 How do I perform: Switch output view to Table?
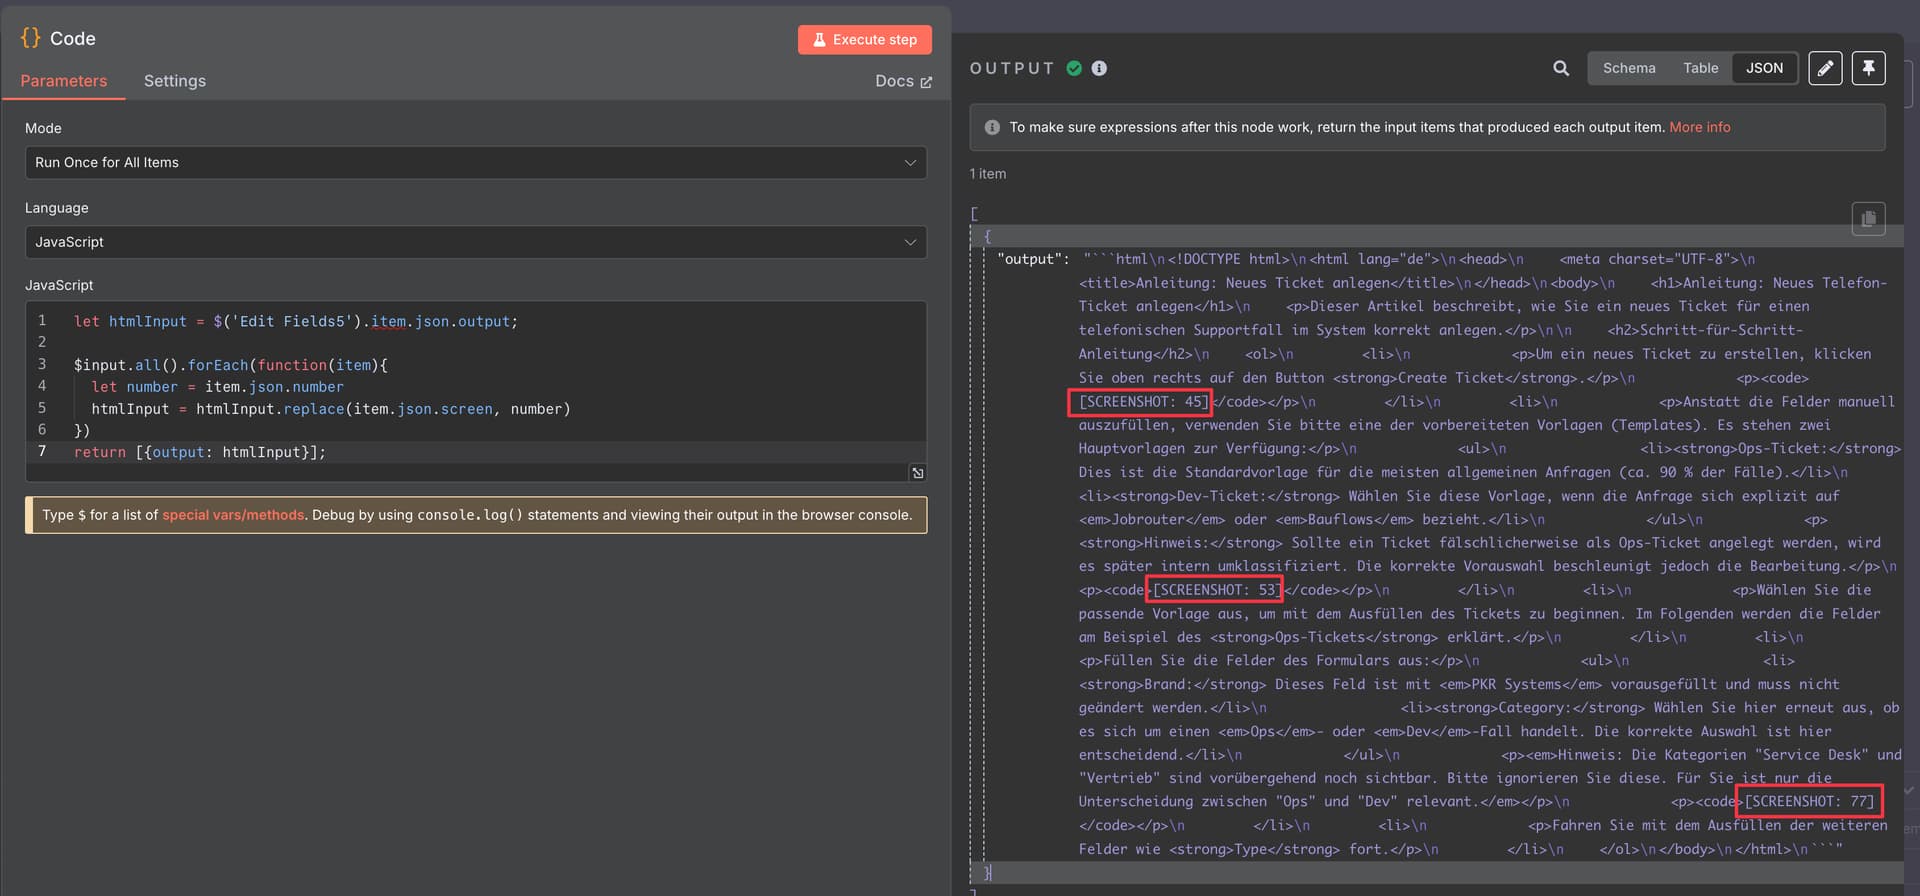click(1700, 68)
